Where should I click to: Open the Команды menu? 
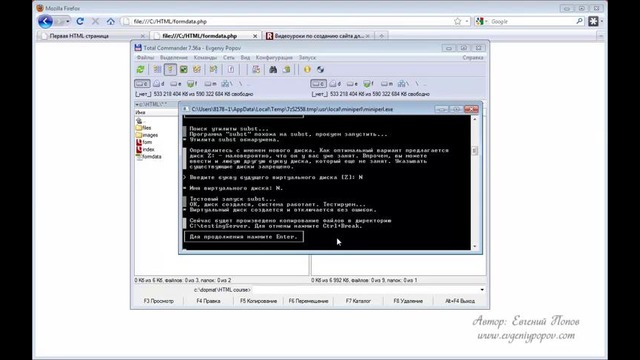pos(205,58)
